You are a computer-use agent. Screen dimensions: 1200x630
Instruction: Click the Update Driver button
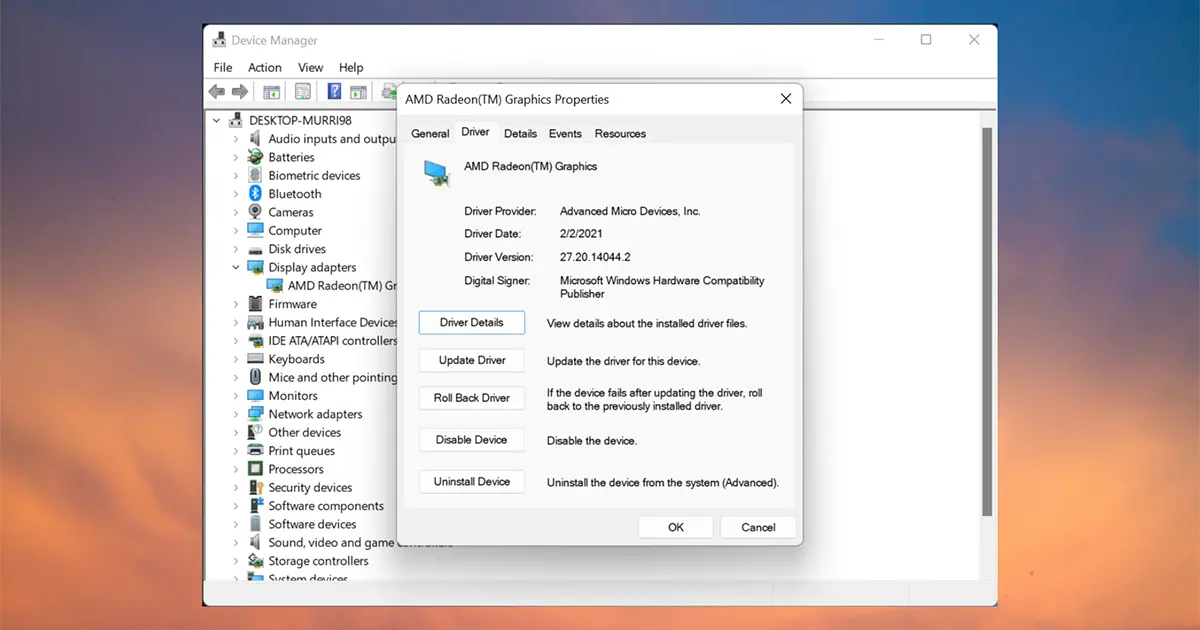472,360
